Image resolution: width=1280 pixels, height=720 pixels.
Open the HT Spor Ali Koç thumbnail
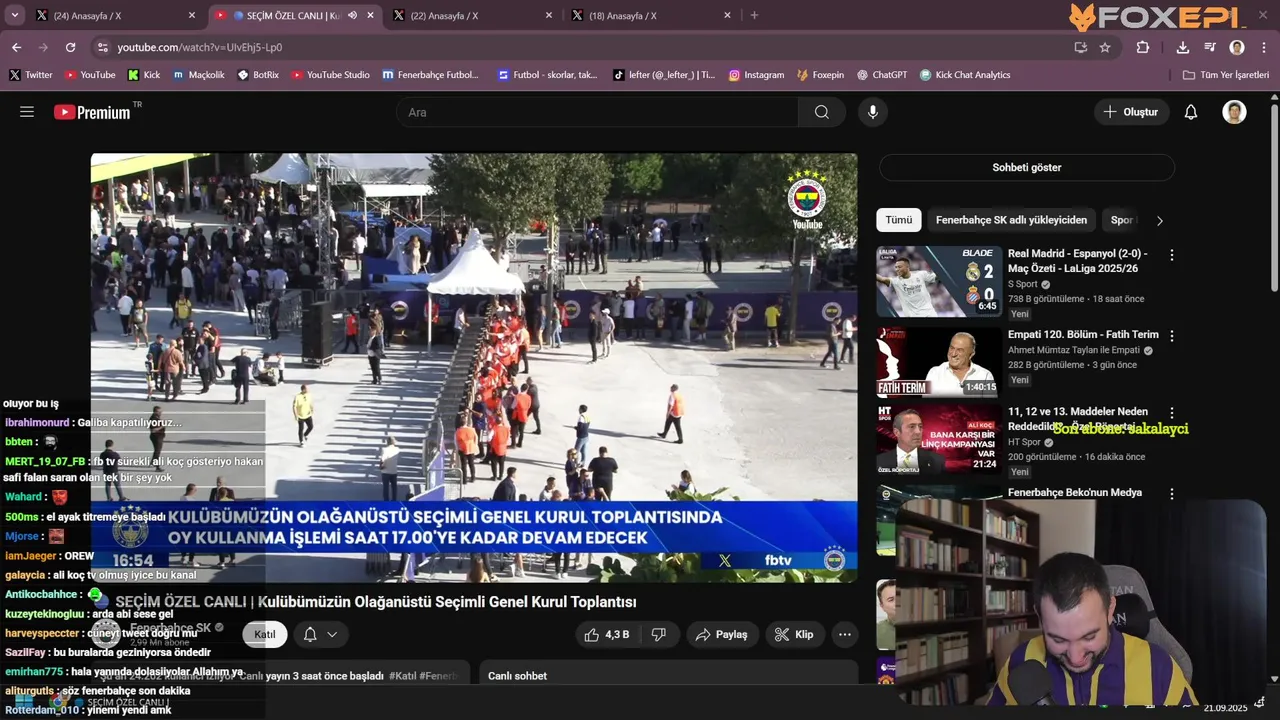(x=939, y=438)
